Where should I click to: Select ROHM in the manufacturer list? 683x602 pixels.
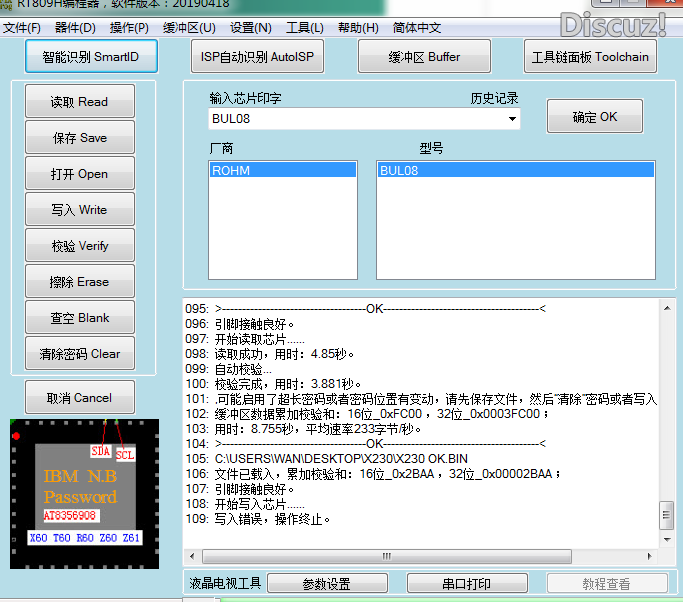click(283, 170)
